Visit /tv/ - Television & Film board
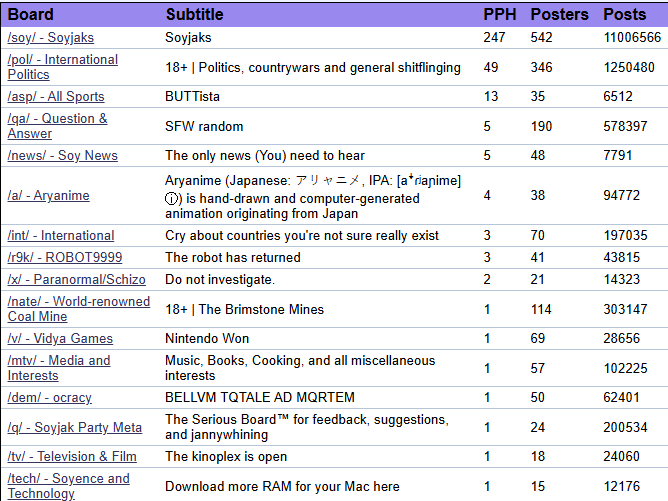 pos(72,457)
